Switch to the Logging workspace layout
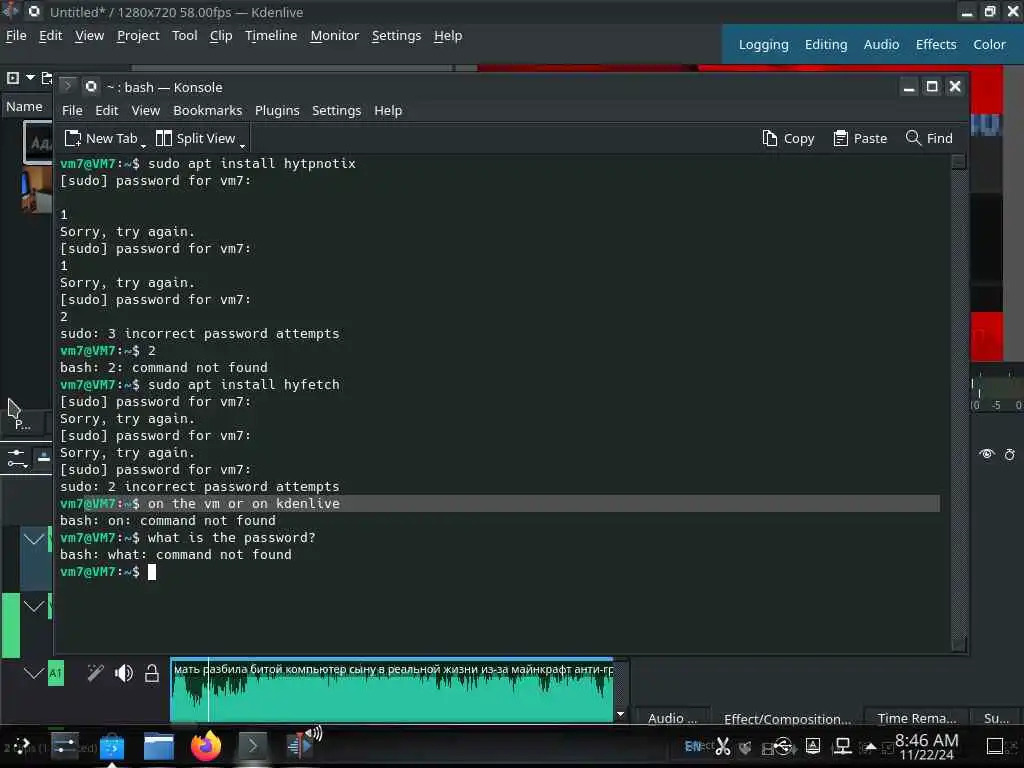 pos(763,44)
